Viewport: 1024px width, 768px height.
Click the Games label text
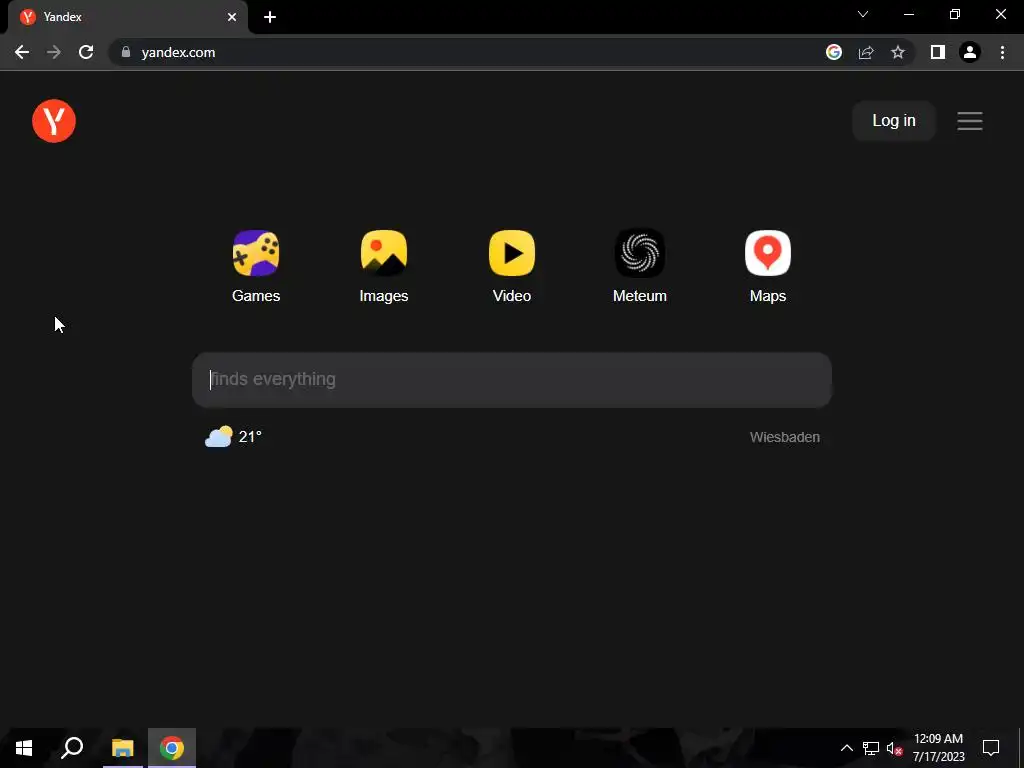256,296
